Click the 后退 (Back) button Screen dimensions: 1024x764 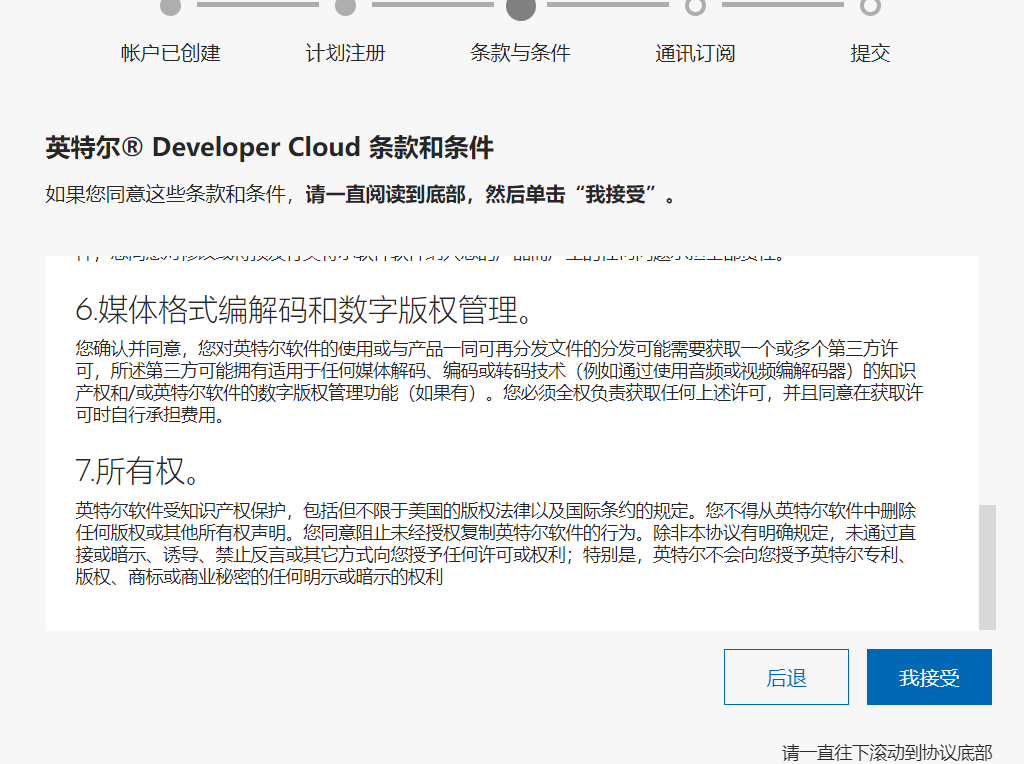click(x=786, y=677)
